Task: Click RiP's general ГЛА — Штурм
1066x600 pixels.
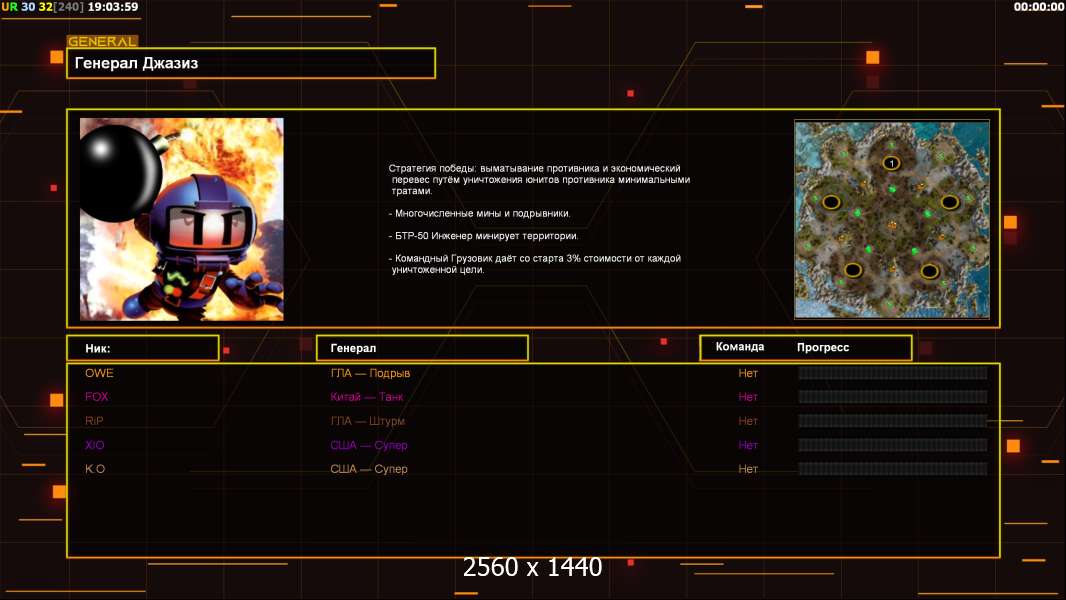Action: pyautogui.click(x=367, y=421)
